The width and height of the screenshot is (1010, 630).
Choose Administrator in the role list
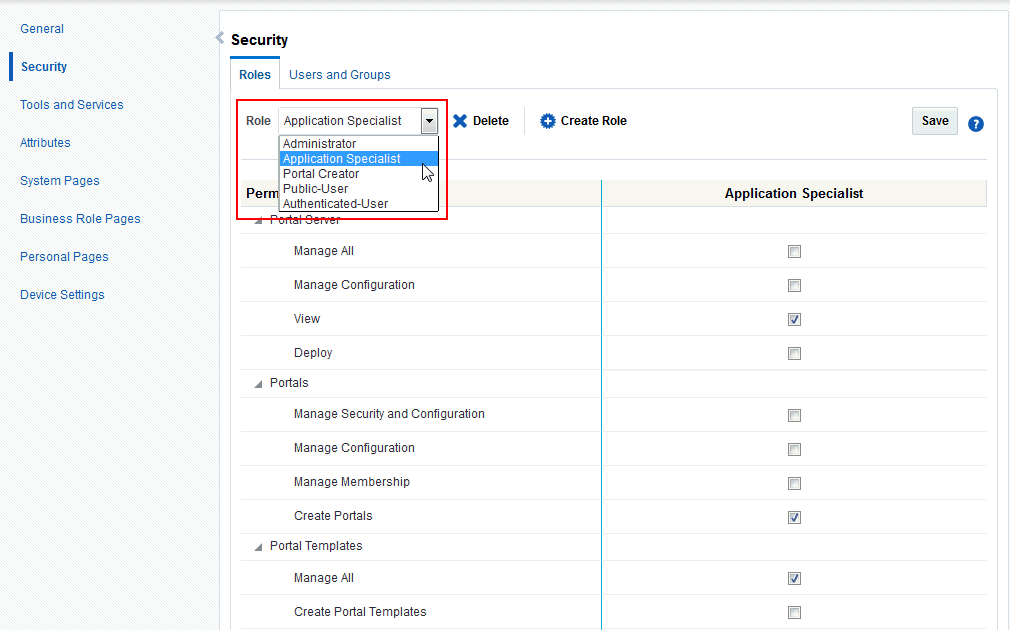click(x=319, y=144)
